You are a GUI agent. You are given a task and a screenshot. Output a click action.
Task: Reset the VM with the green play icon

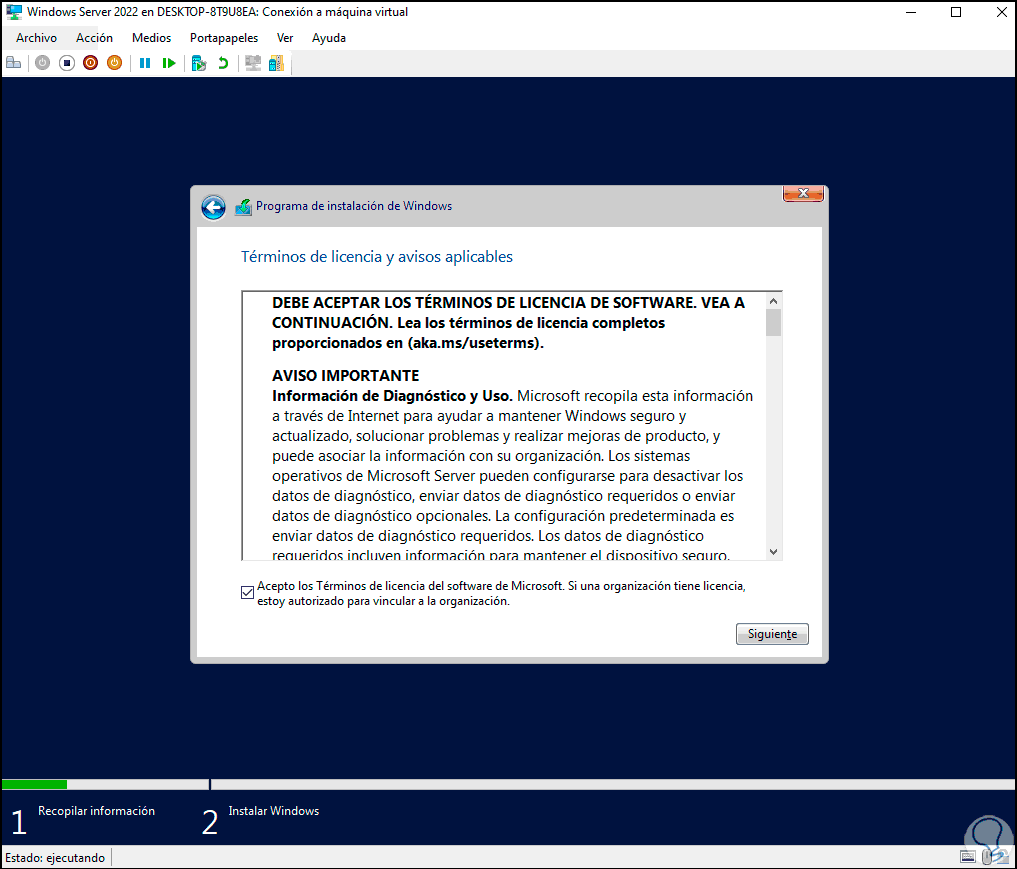pyautogui.click(x=169, y=63)
